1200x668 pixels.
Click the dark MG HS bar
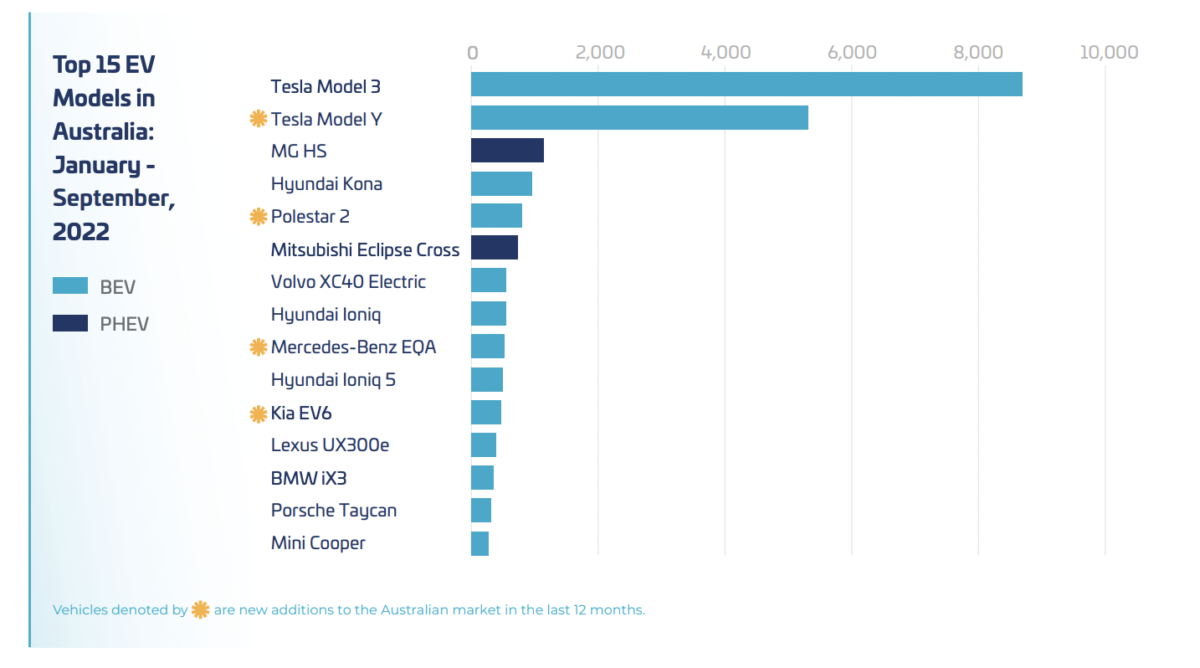coord(508,150)
